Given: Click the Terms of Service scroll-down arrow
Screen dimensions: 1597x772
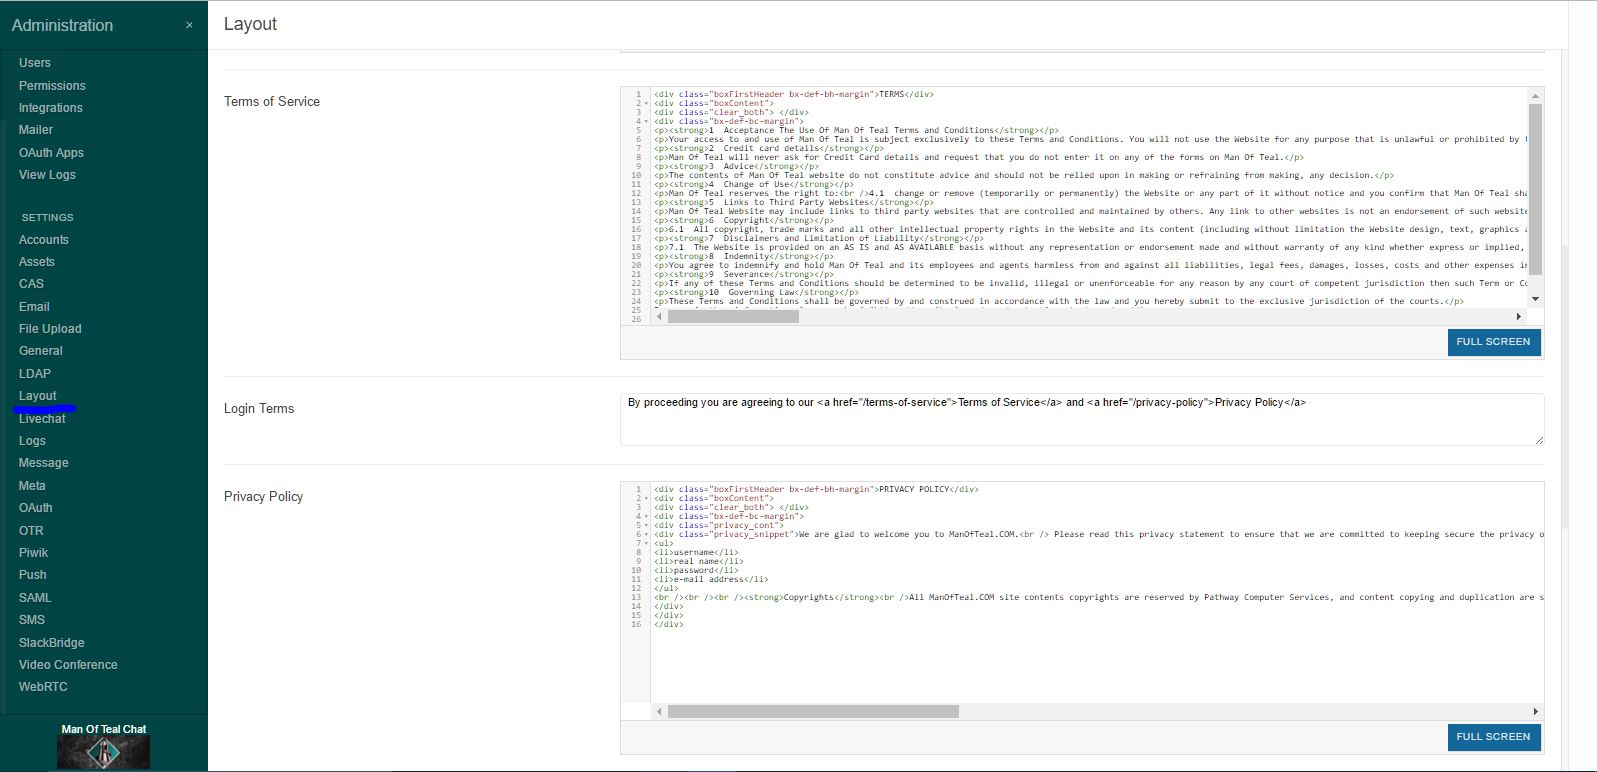Looking at the screenshot, I should [x=1535, y=299].
